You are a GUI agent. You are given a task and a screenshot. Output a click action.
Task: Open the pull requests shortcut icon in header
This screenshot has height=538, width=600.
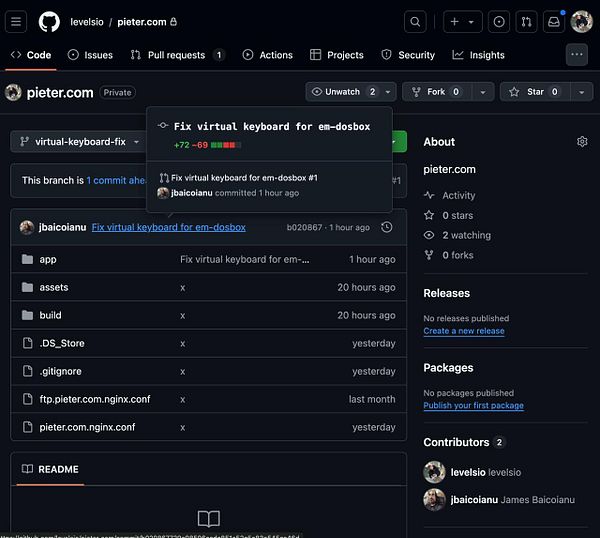(526, 22)
